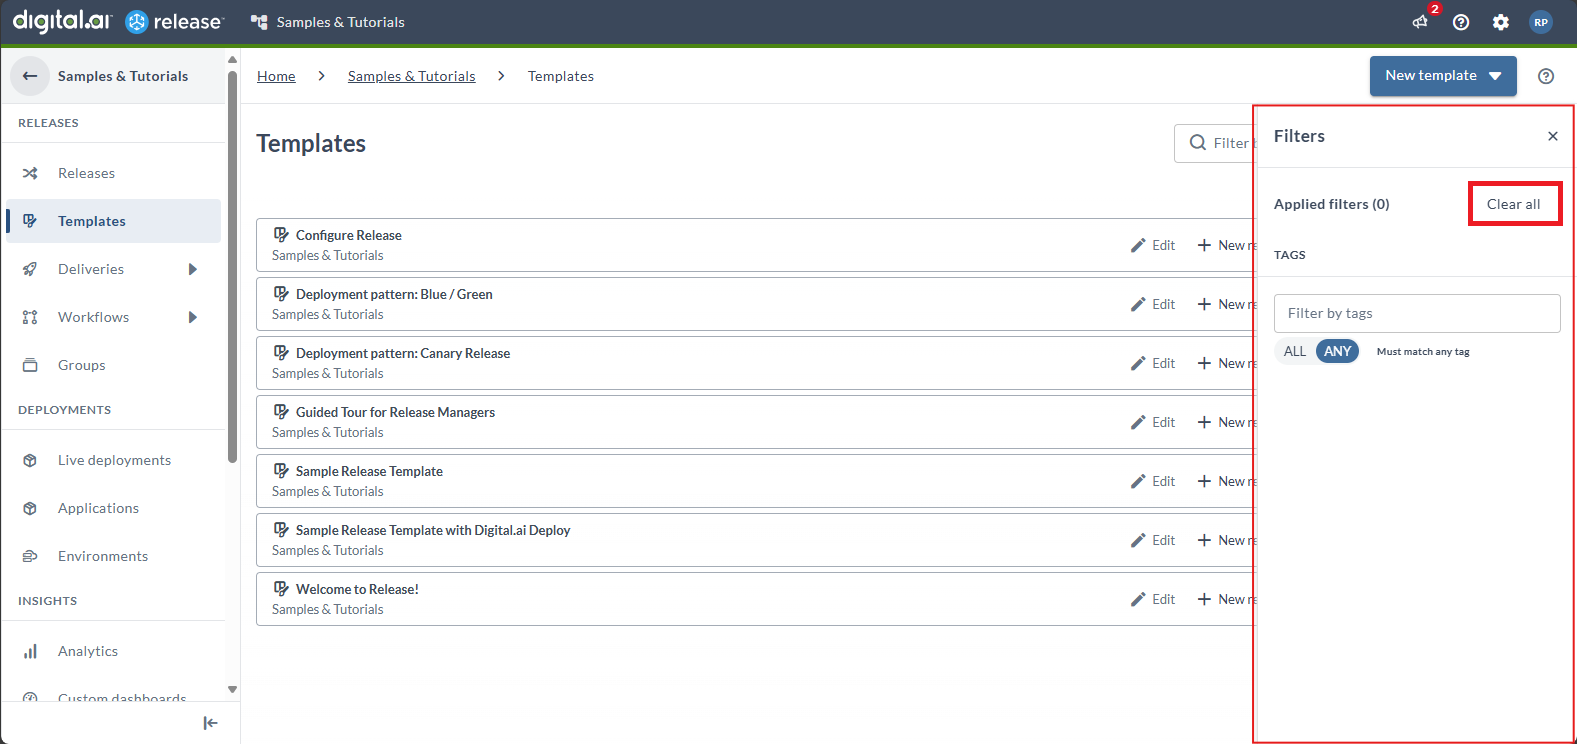This screenshot has height=744, width=1577.
Task: Expand the Workflows submenu arrow
Action: pos(193,317)
